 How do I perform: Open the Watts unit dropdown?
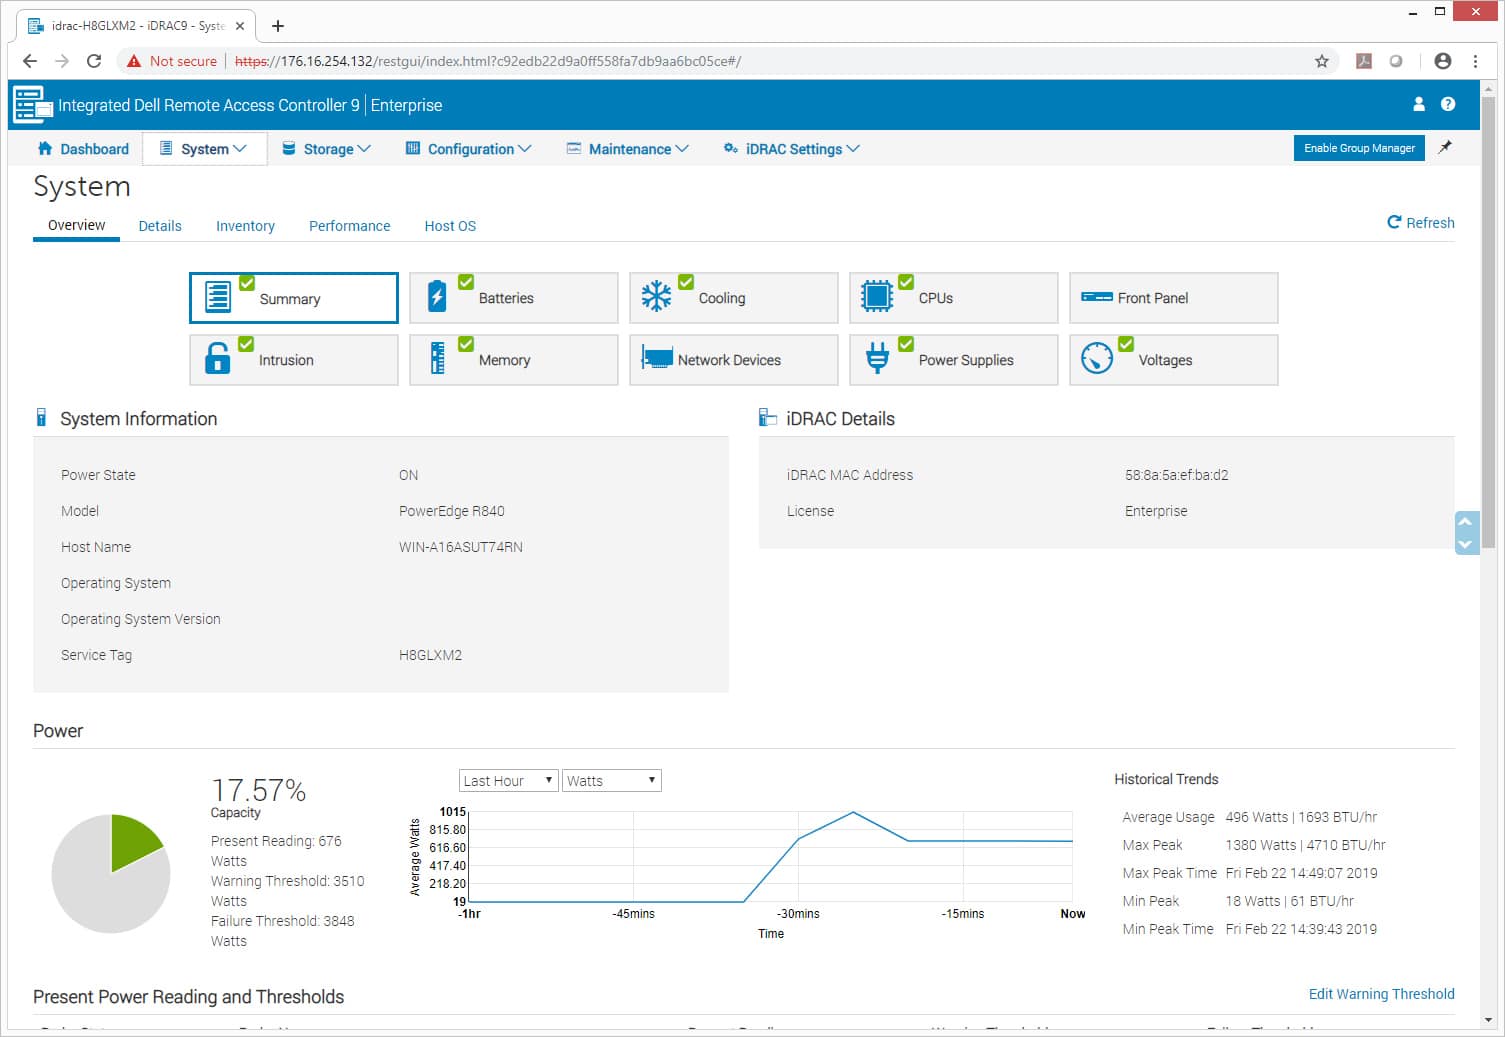(x=611, y=781)
